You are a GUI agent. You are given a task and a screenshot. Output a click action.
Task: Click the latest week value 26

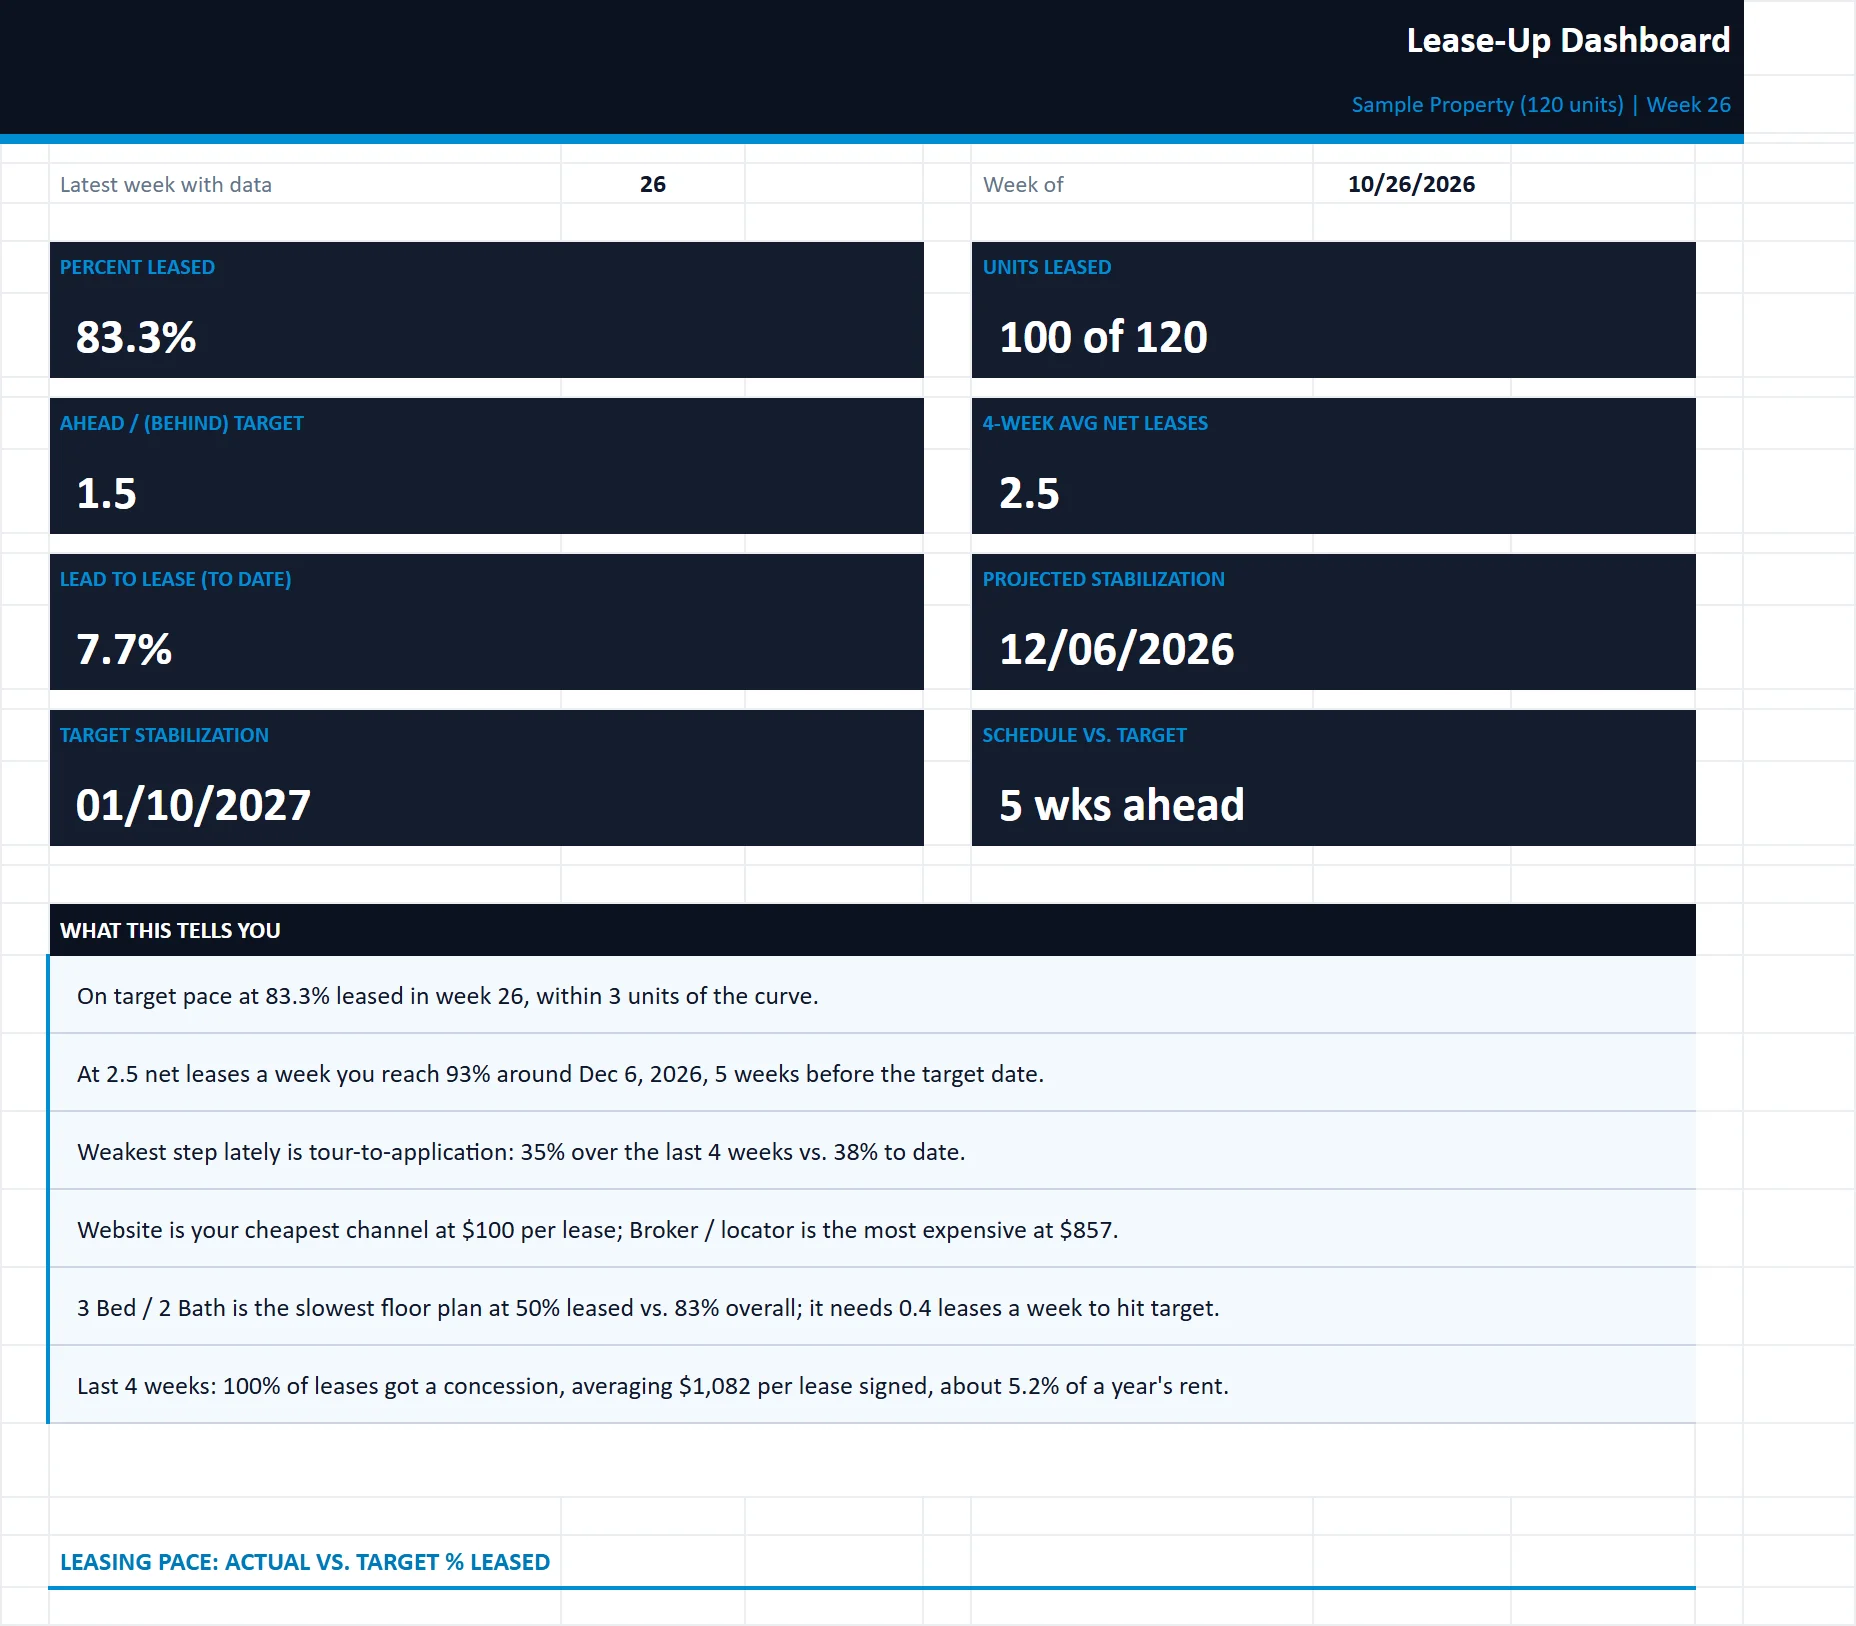[653, 184]
